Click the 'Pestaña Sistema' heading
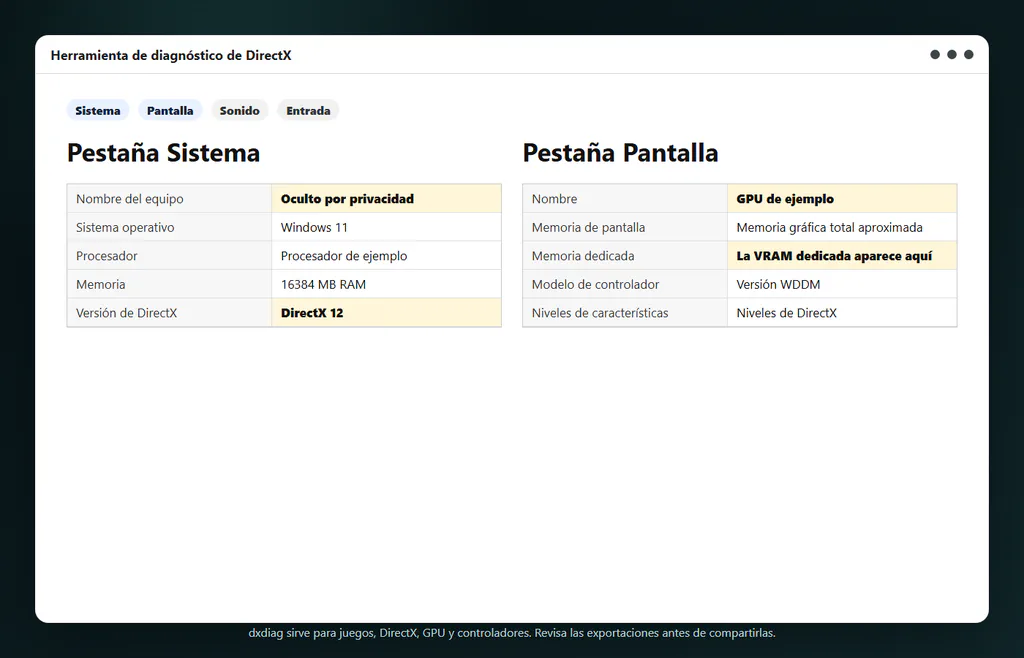This screenshot has height=658, width=1024. [163, 153]
